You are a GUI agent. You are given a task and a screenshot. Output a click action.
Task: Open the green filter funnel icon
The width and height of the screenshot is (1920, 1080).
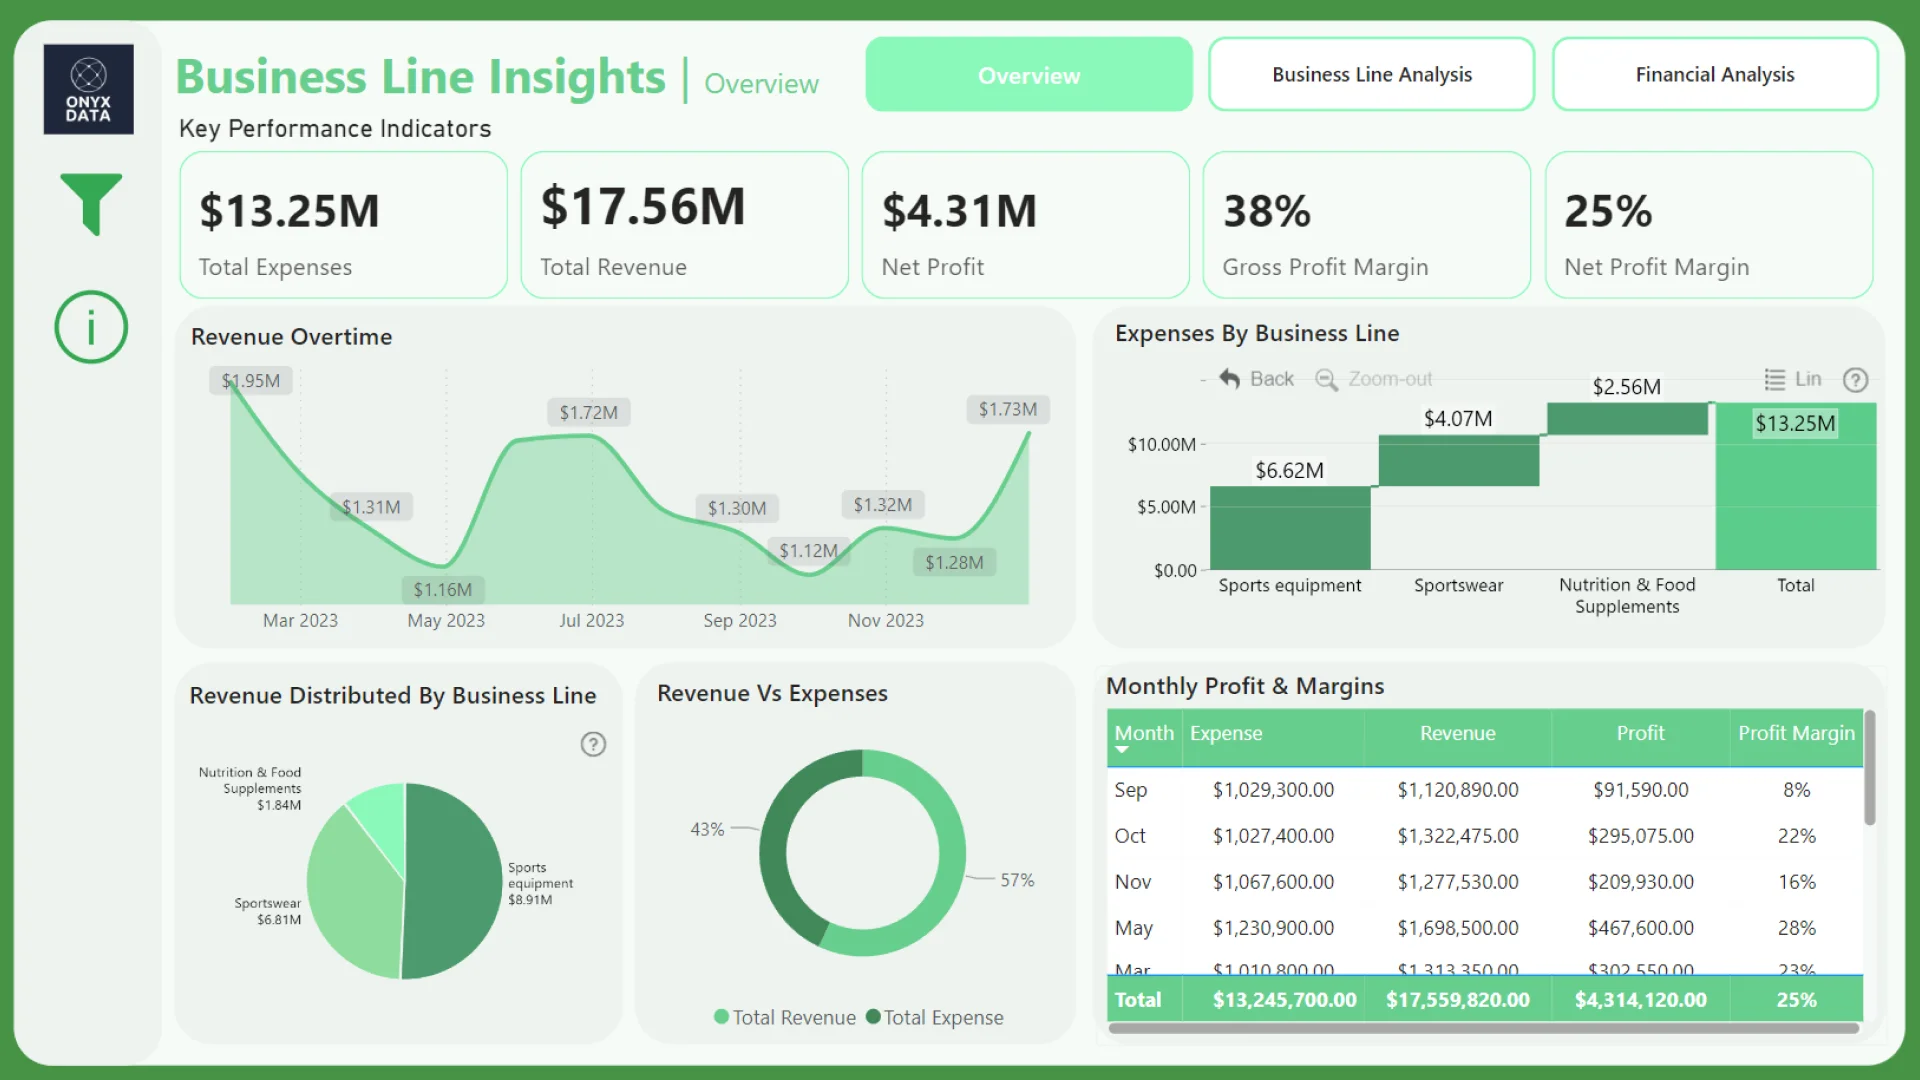(91, 204)
